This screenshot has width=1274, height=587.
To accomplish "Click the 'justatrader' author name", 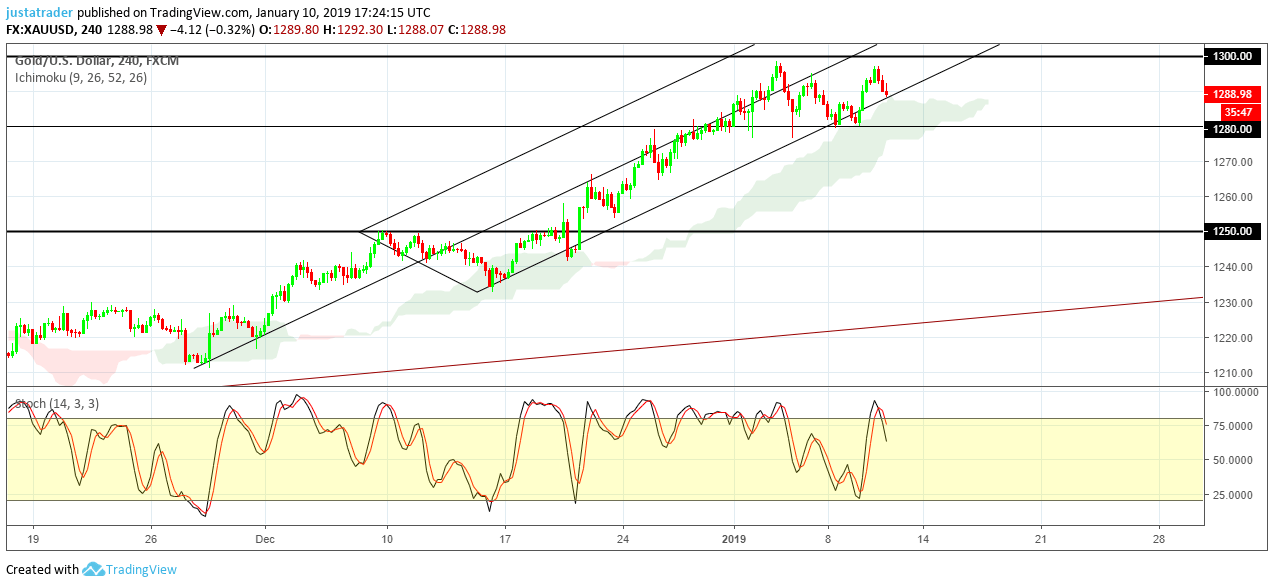I will [x=39, y=13].
